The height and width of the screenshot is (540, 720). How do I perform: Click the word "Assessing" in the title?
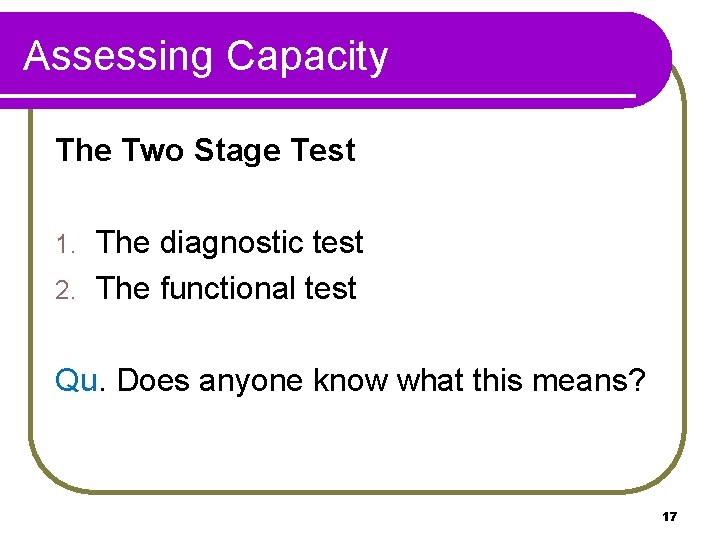pos(118,56)
